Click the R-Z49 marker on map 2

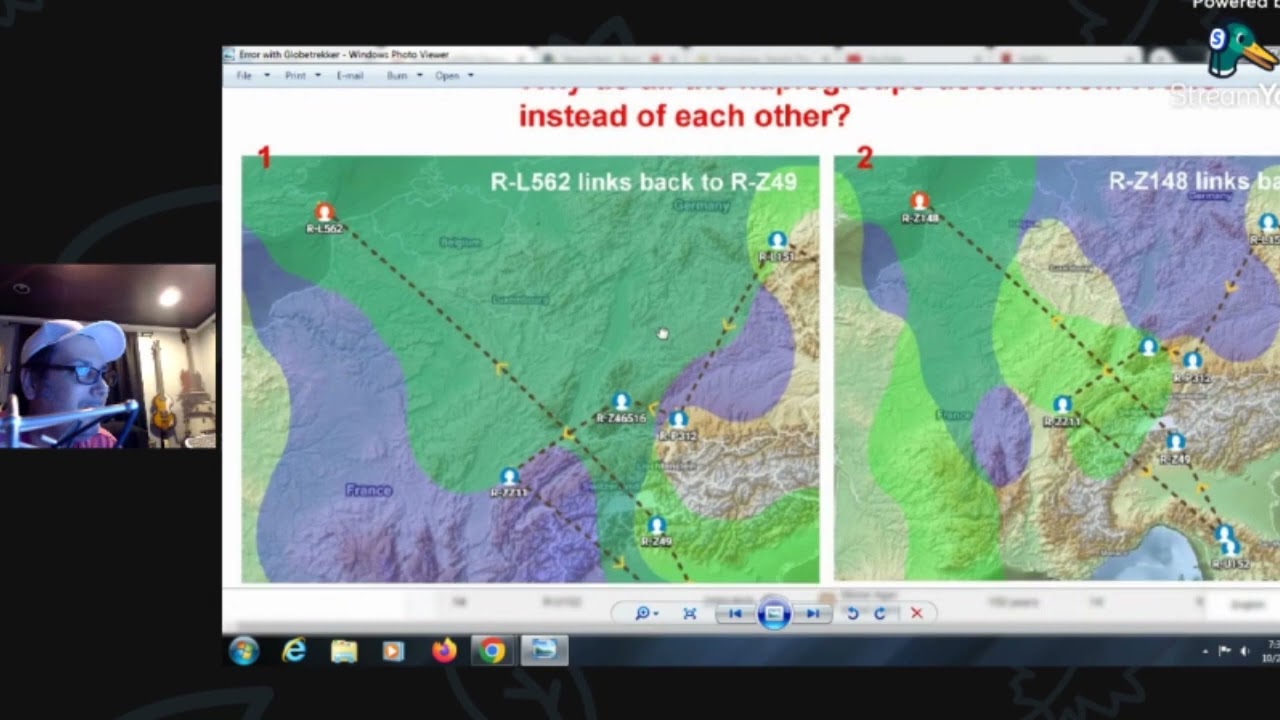pos(1176,442)
